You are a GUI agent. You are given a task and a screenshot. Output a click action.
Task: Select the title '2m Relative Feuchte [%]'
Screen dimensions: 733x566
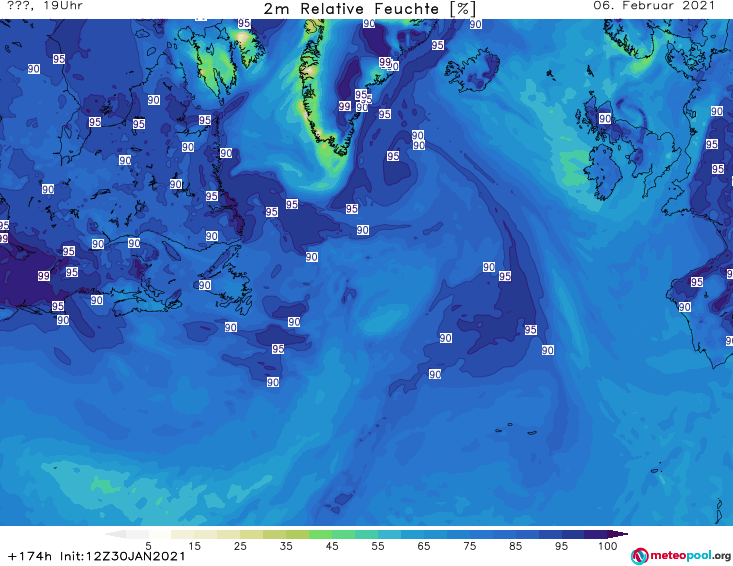[369, 9]
